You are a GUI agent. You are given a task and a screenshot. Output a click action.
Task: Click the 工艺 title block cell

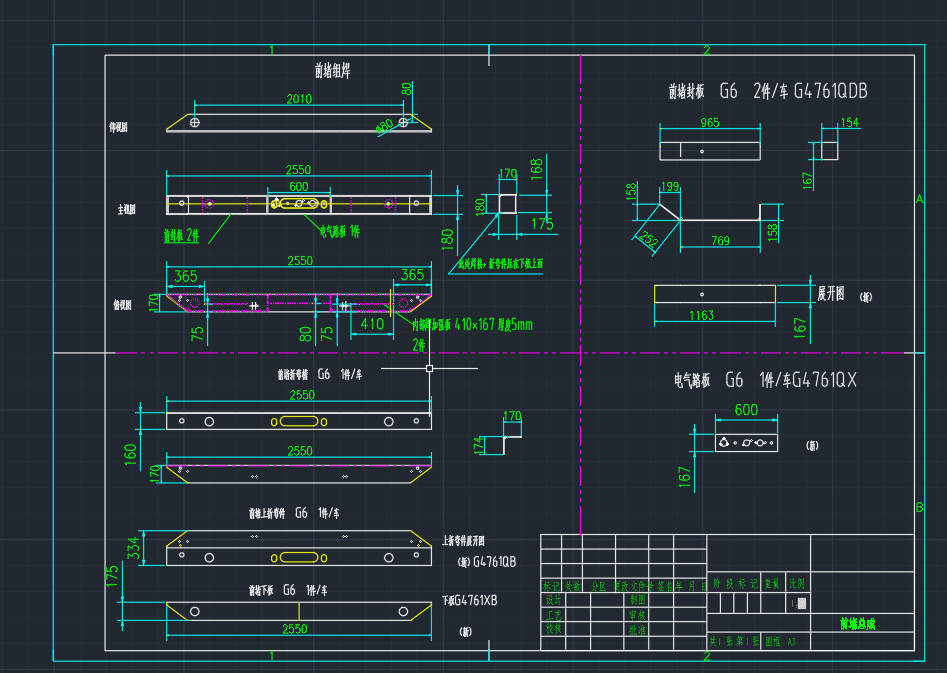pyautogui.click(x=553, y=615)
